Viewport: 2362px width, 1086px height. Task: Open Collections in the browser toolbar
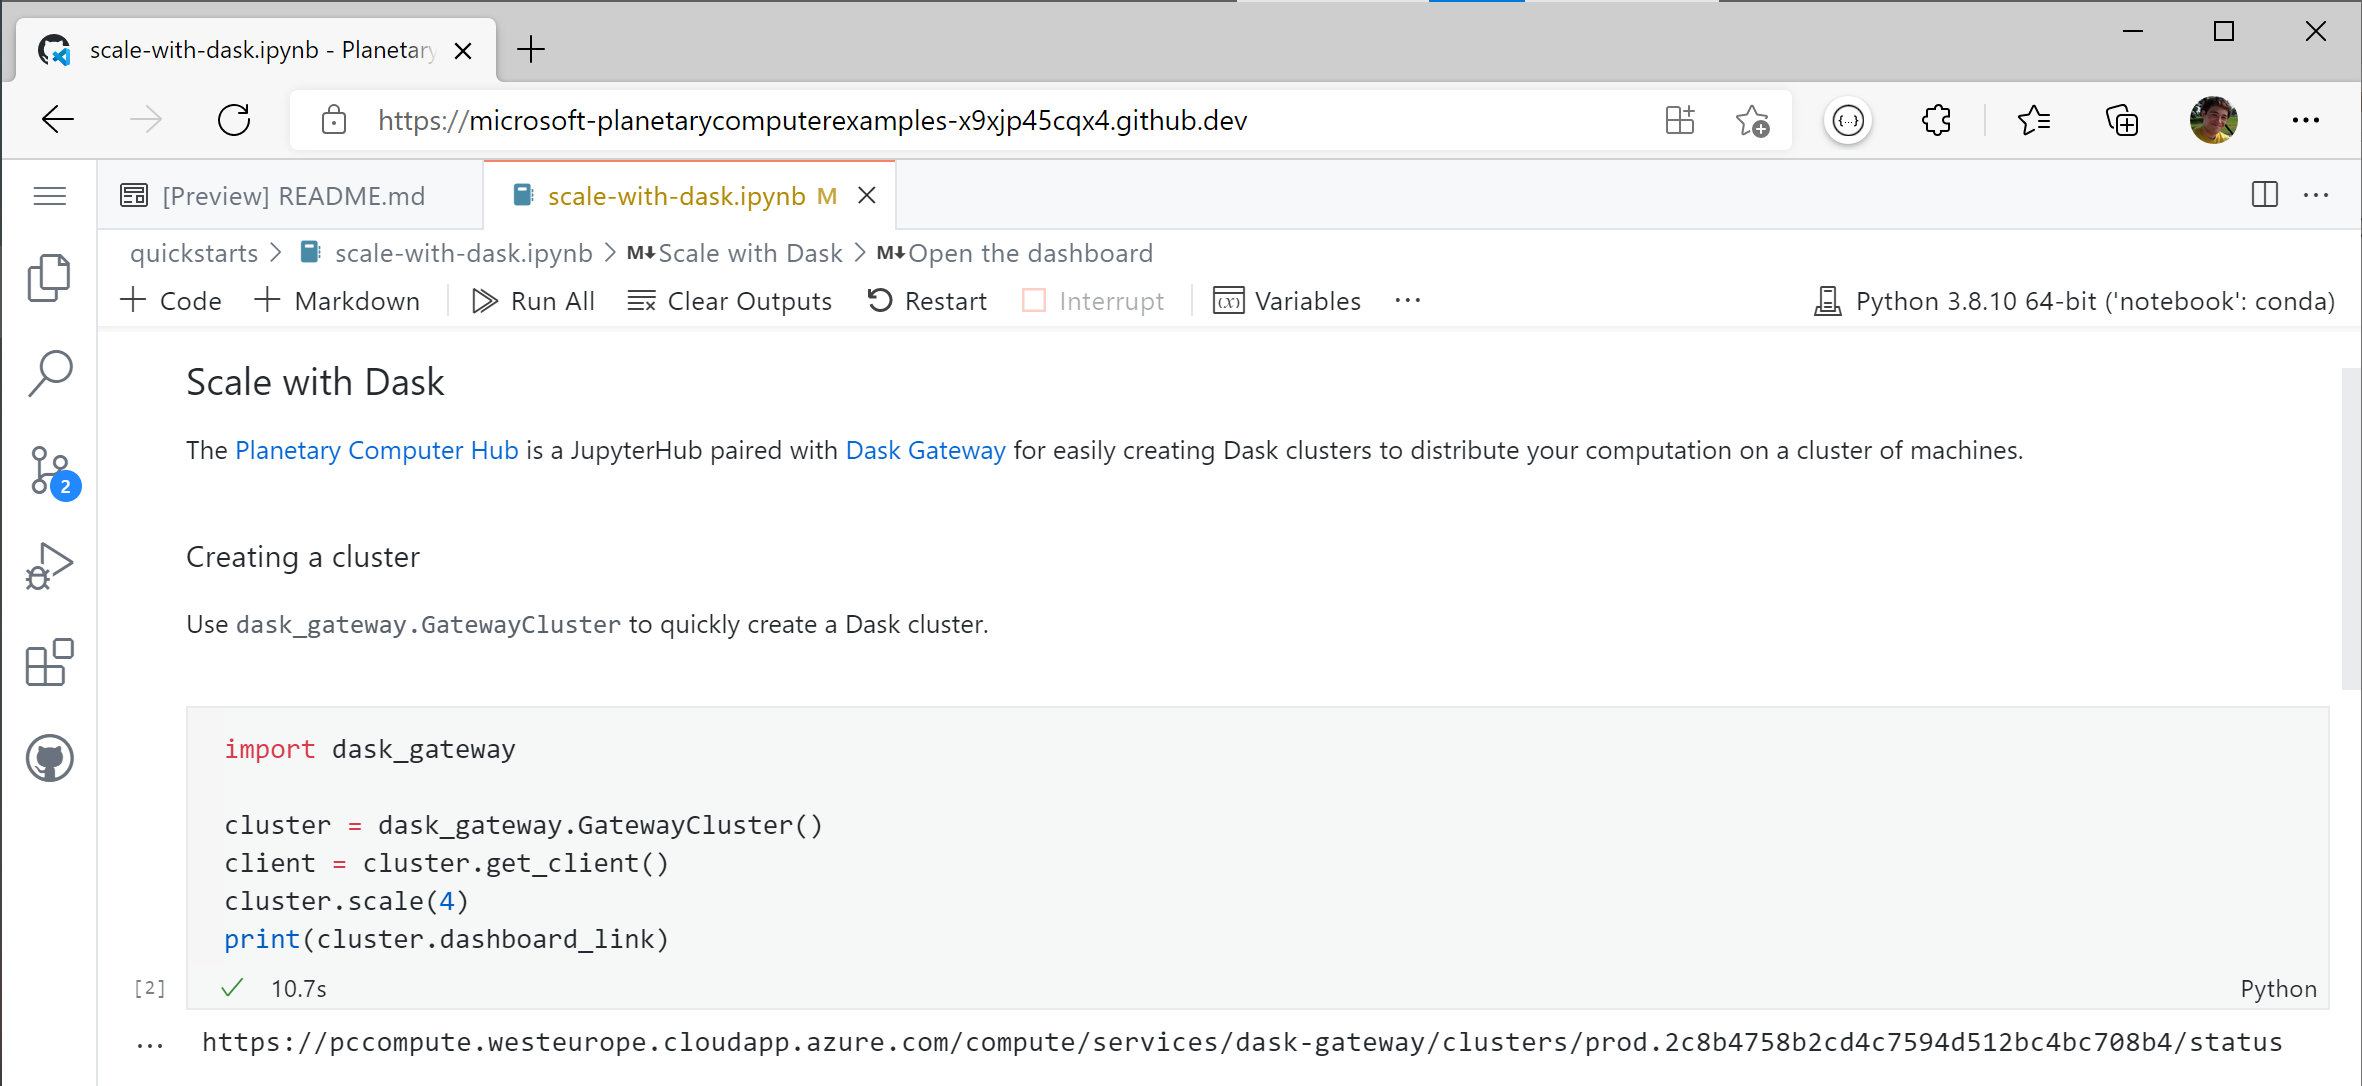[2122, 120]
